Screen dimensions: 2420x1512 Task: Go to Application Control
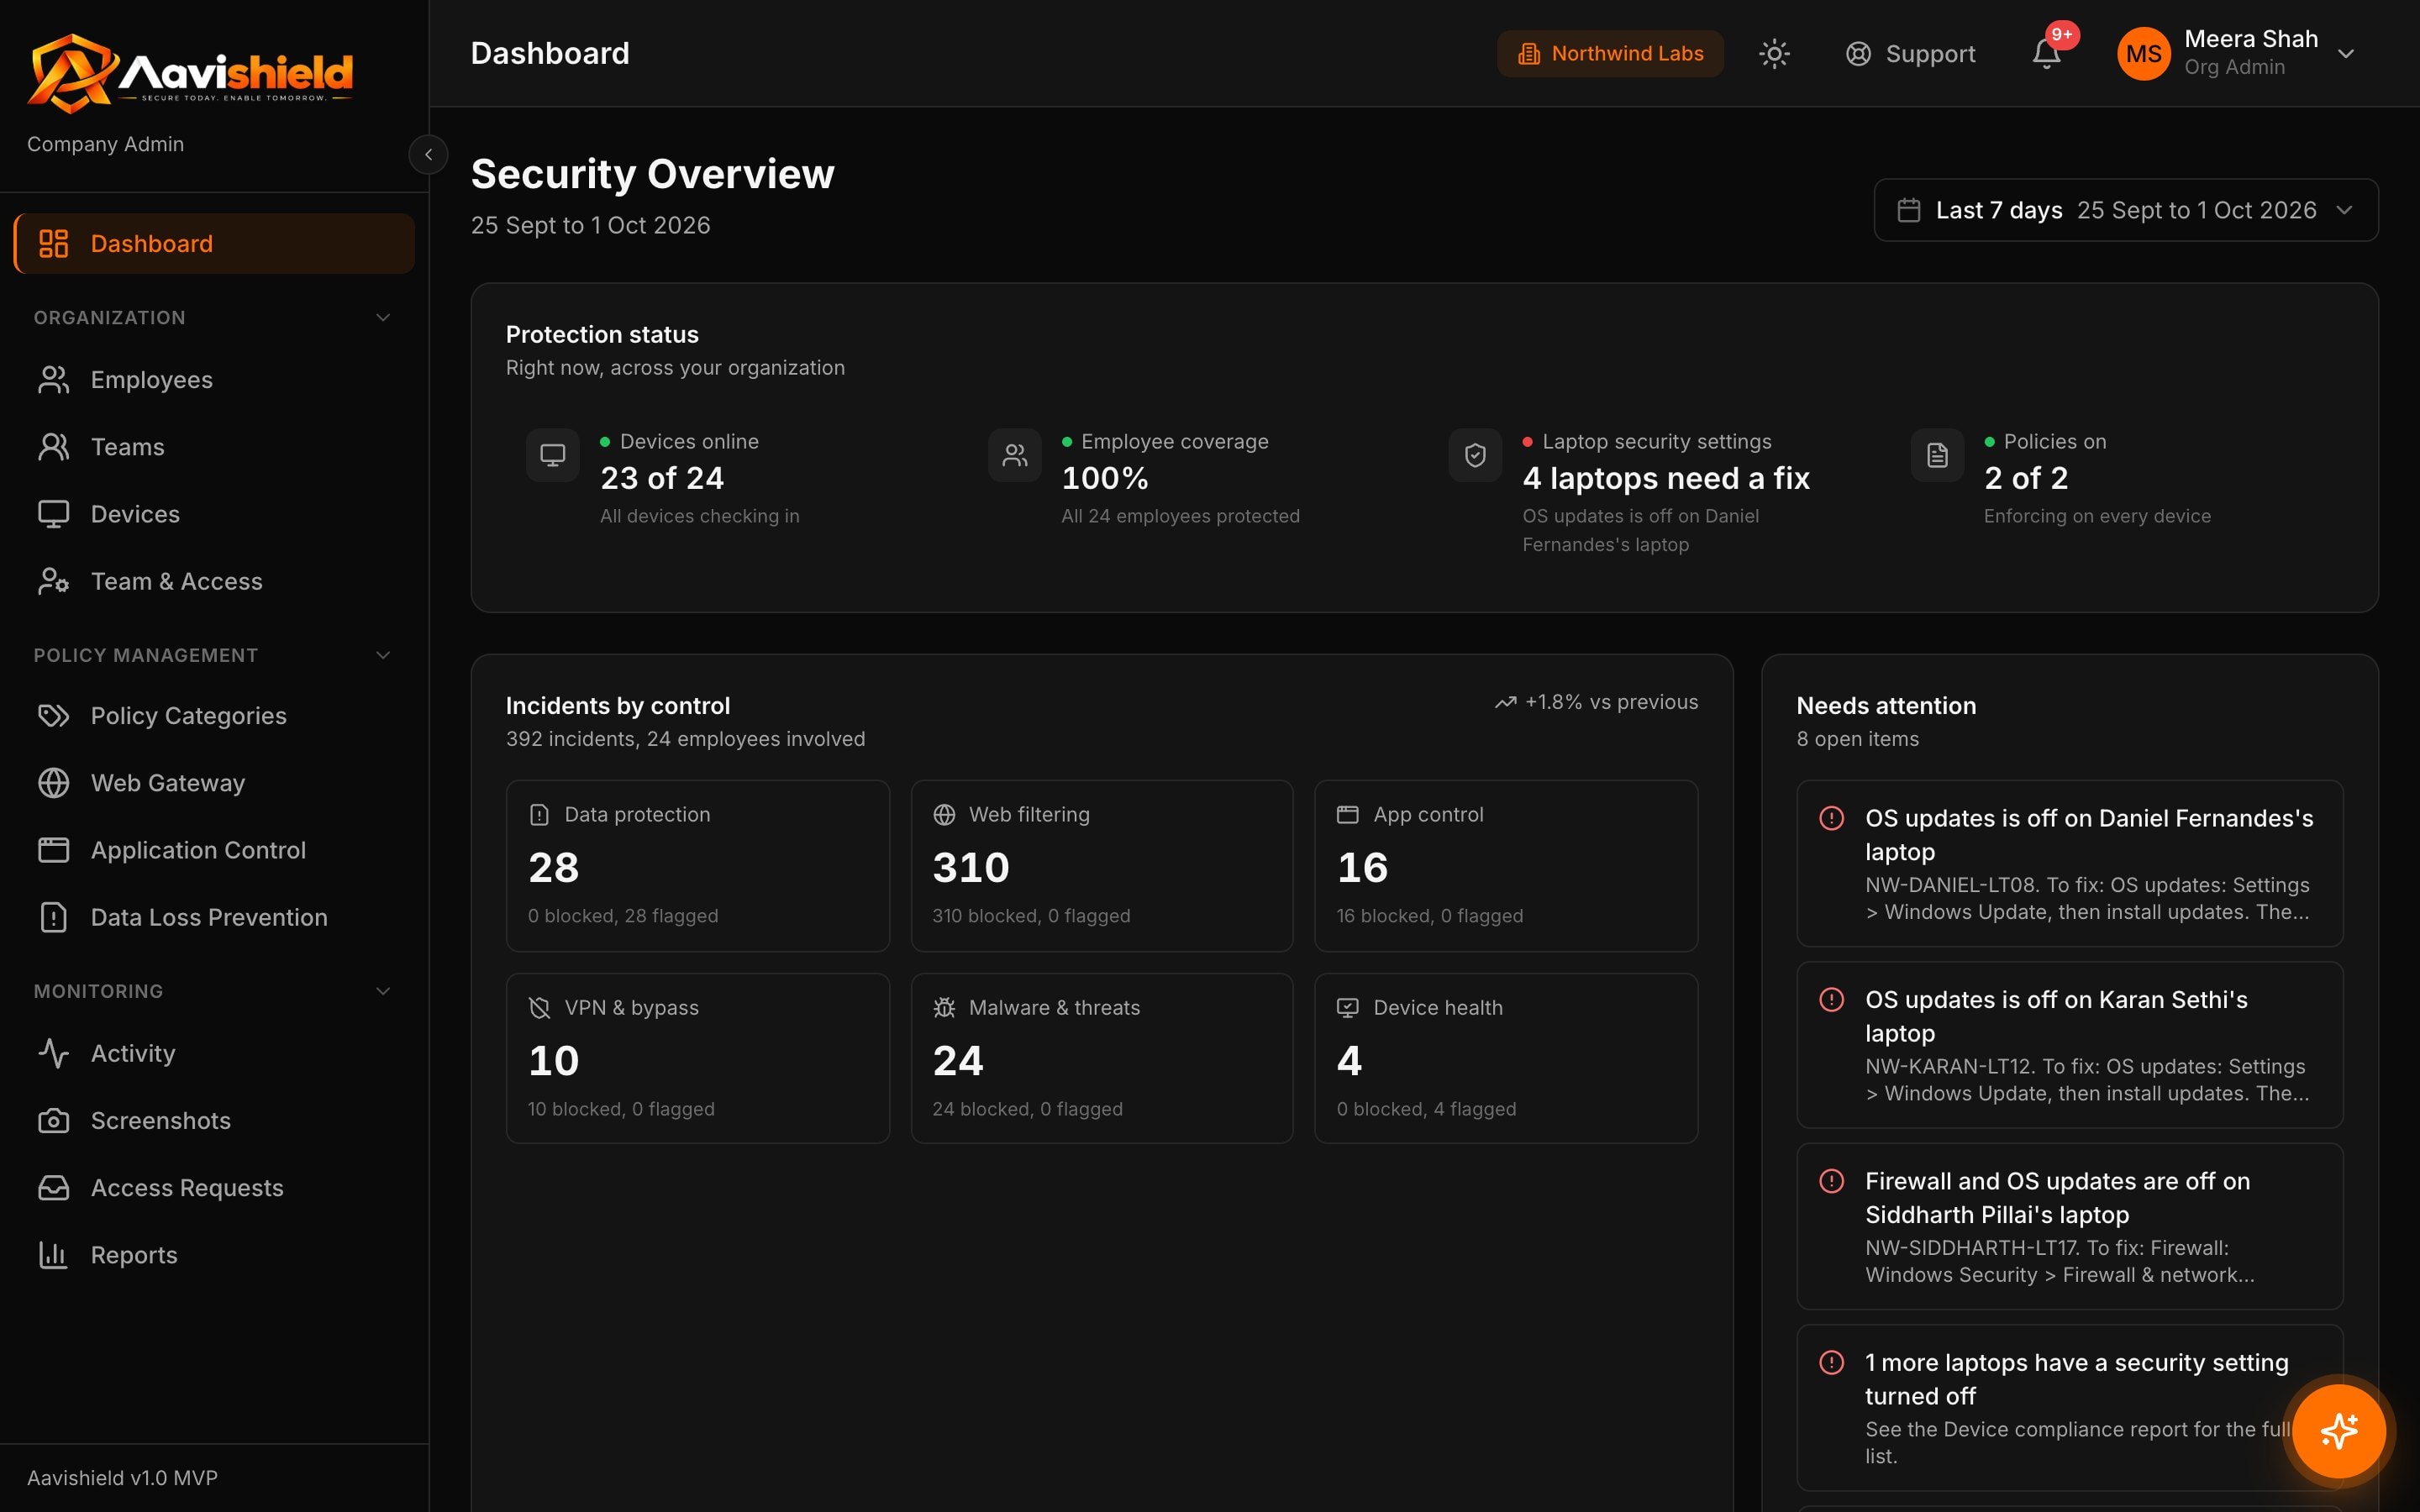214,850
